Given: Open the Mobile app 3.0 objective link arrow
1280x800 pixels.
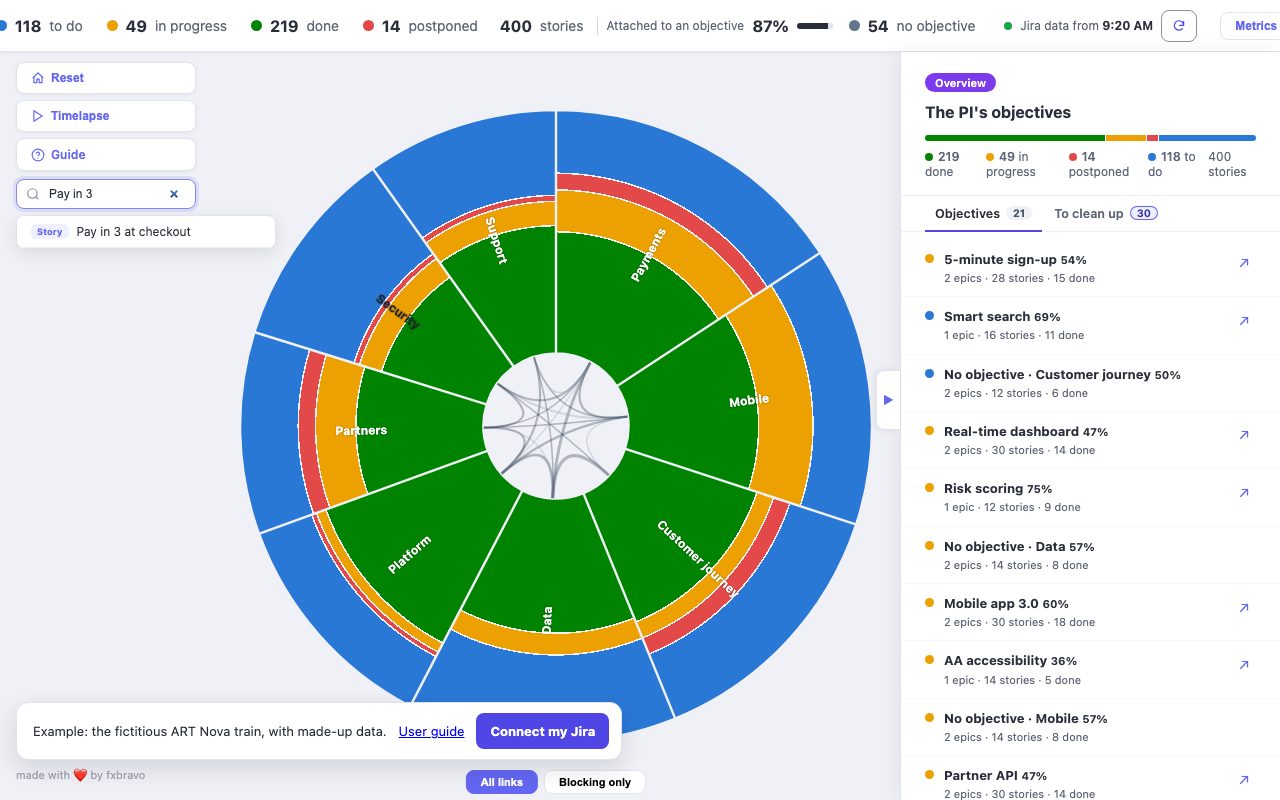Looking at the screenshot, I should pos(1244,608).
